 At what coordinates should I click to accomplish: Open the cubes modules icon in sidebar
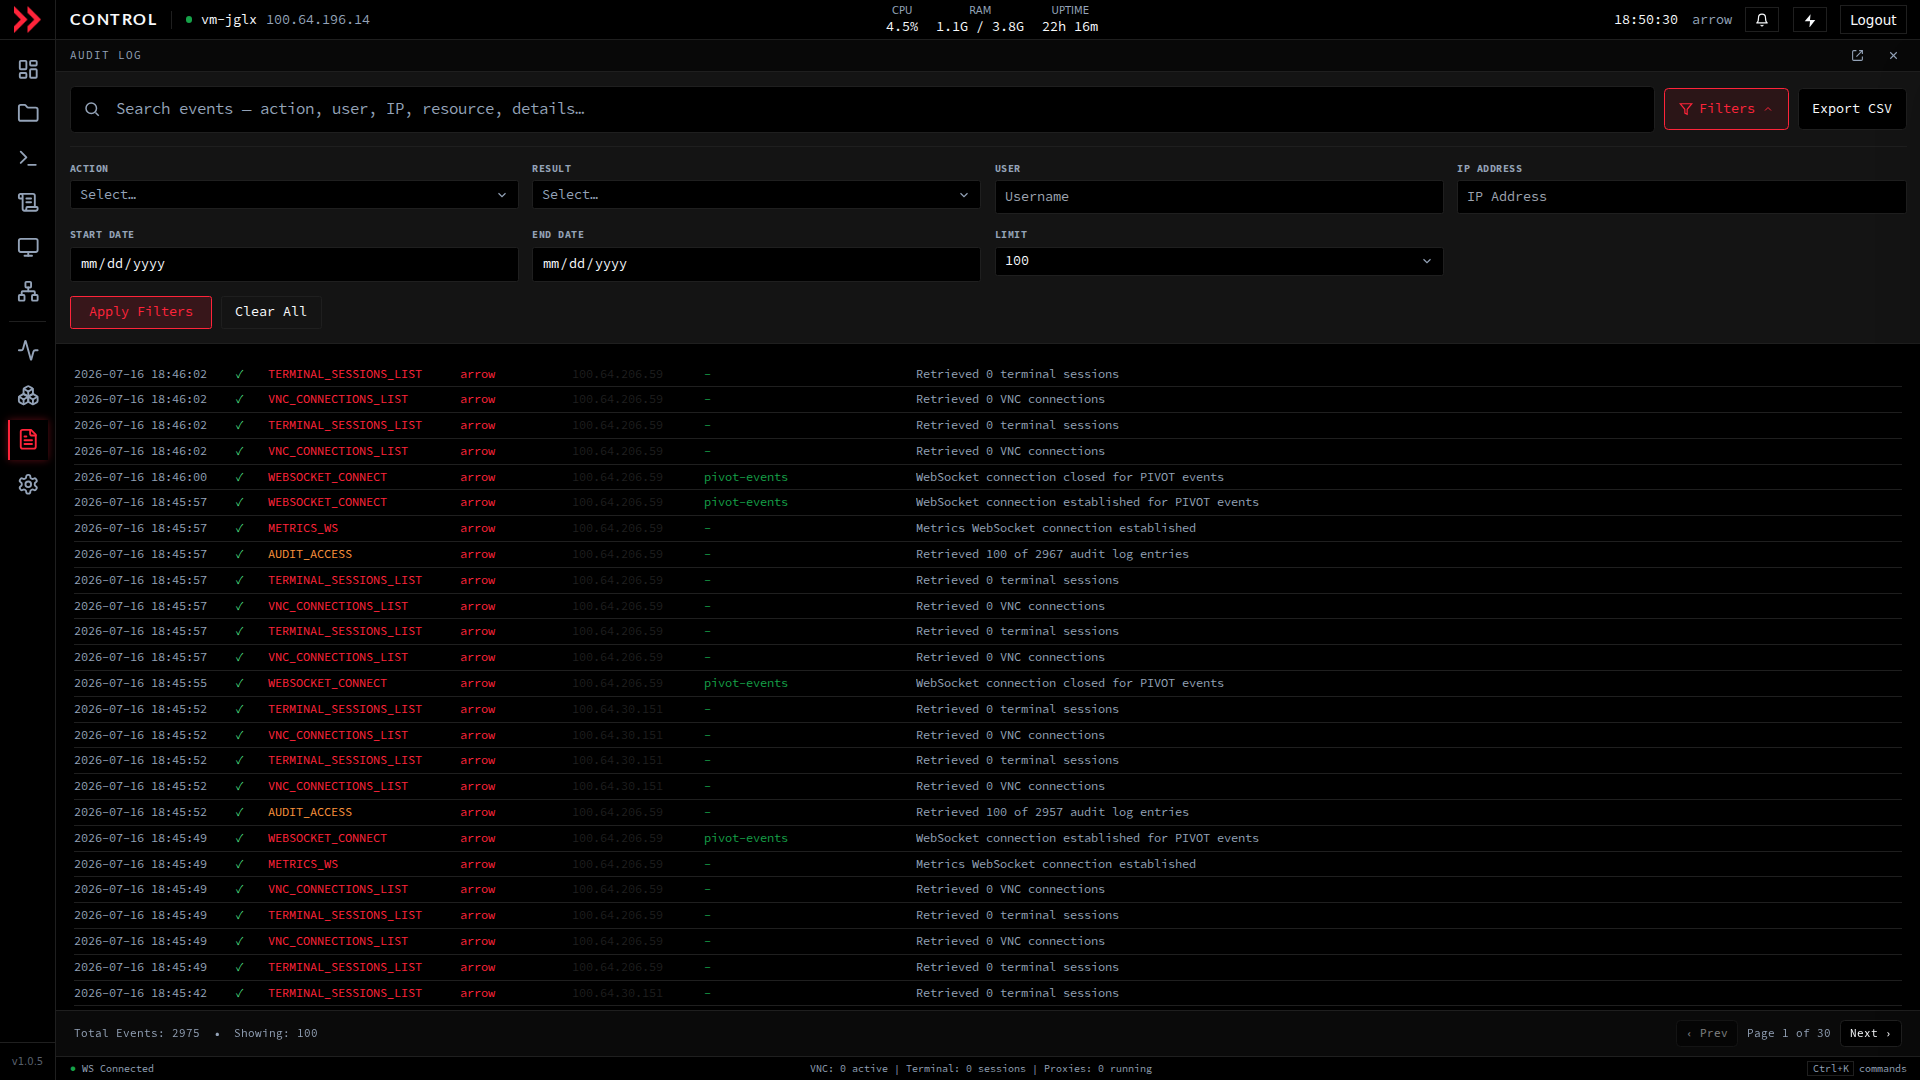(28, 395)
